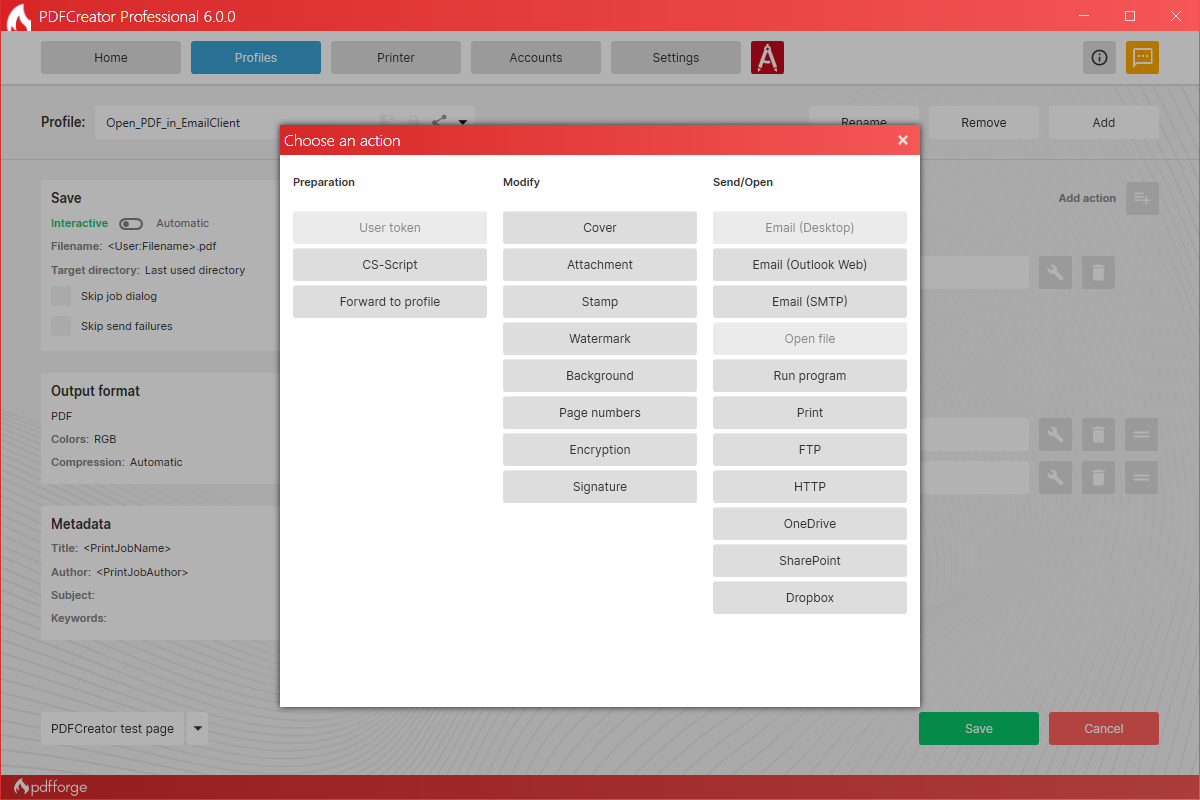Click the "Compression:" label text
1200x800 pixels.
[x=88, y=462]
